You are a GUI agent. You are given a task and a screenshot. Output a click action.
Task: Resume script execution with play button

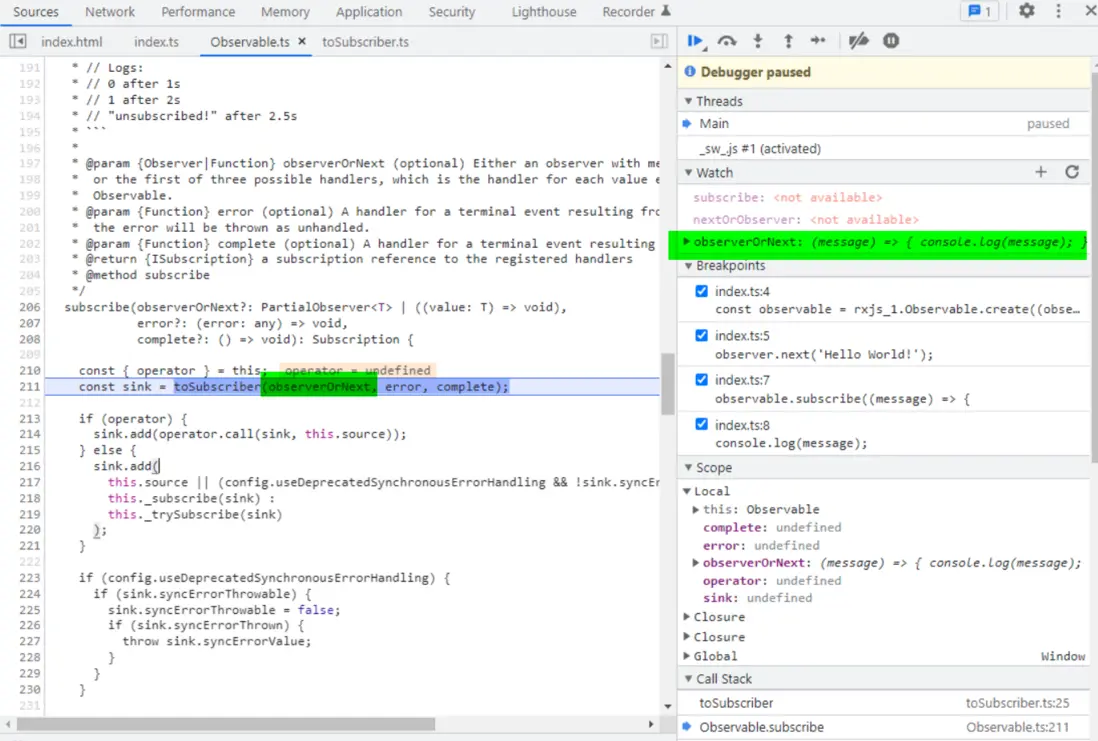(x=695, y=41)
